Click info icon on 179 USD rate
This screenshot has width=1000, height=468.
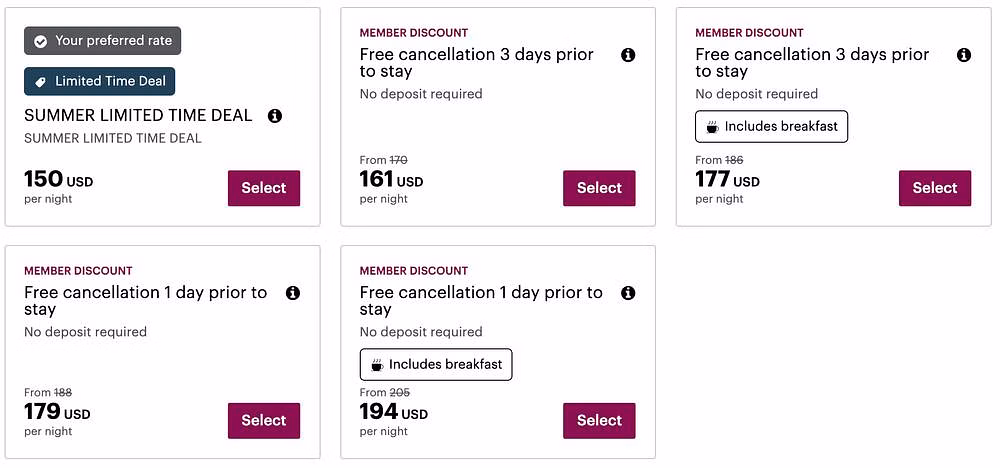coord(293,293)
